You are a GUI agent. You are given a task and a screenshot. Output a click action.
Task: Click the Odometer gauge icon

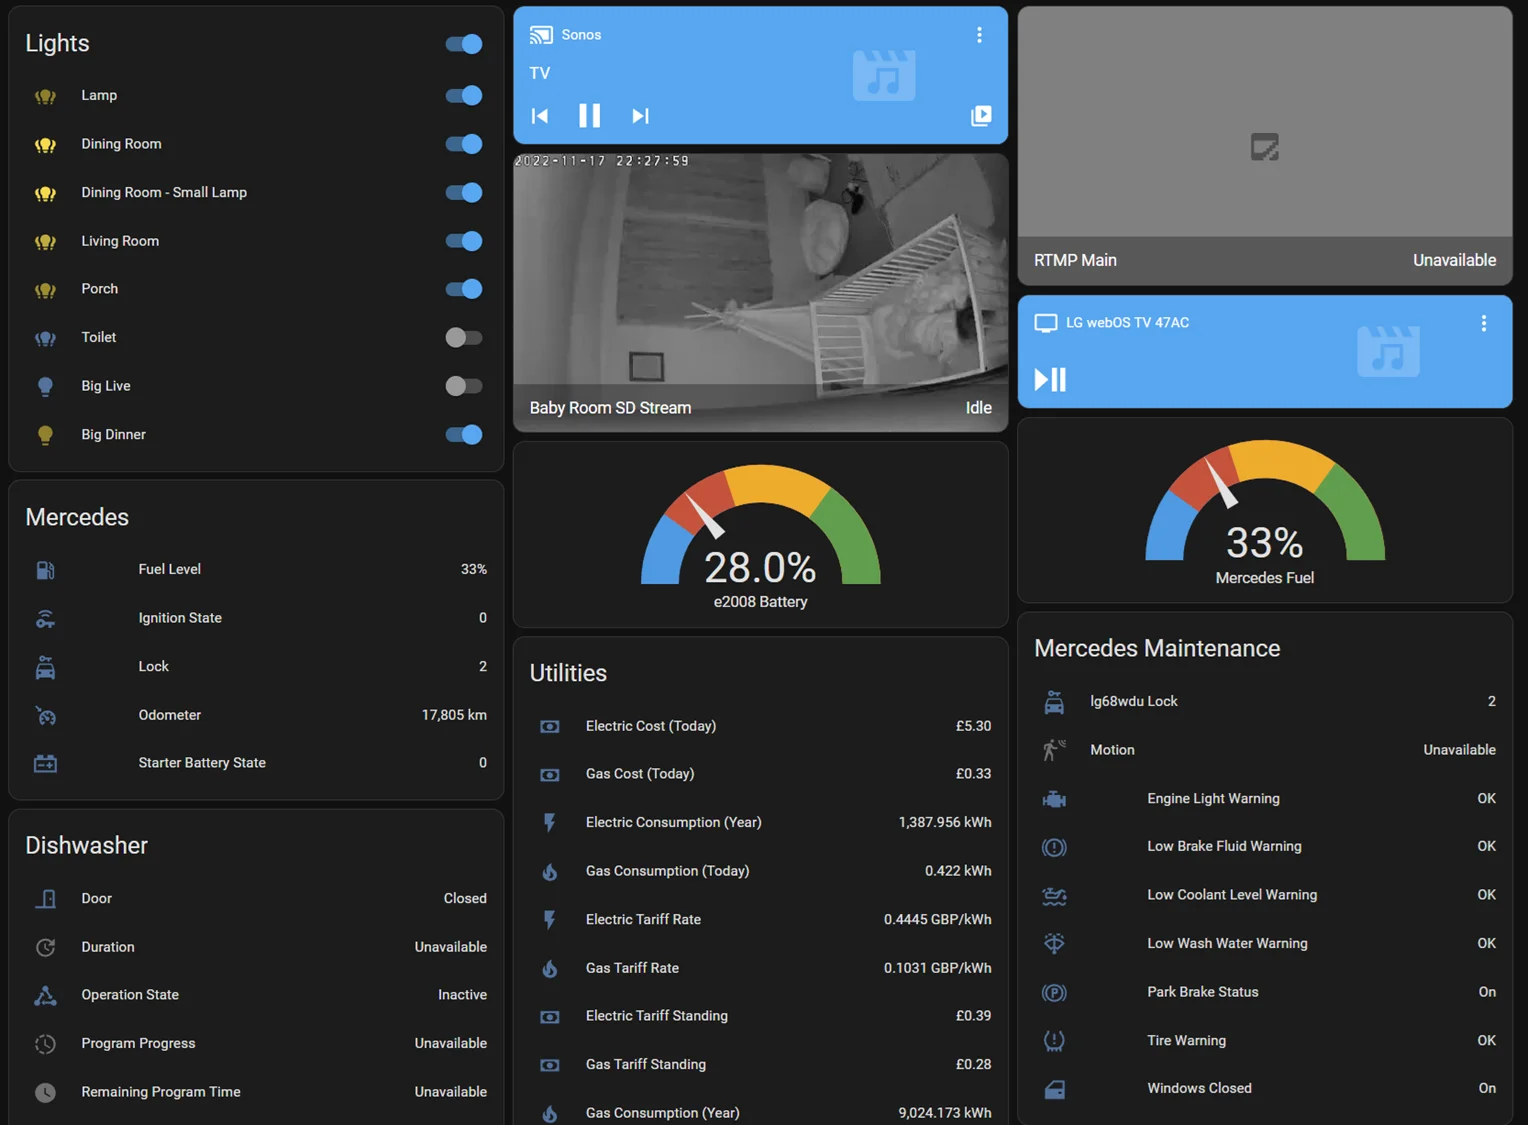[45, 716]
